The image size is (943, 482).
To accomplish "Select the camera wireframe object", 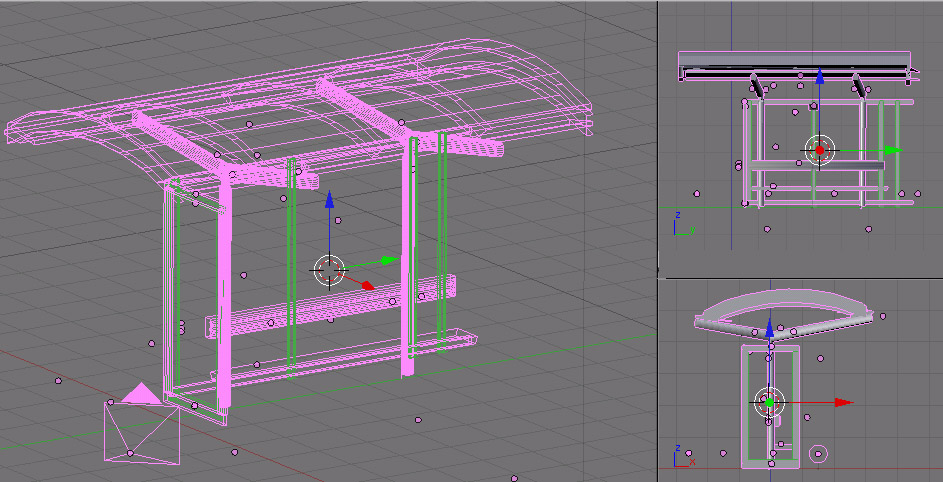I will (142, 426).
